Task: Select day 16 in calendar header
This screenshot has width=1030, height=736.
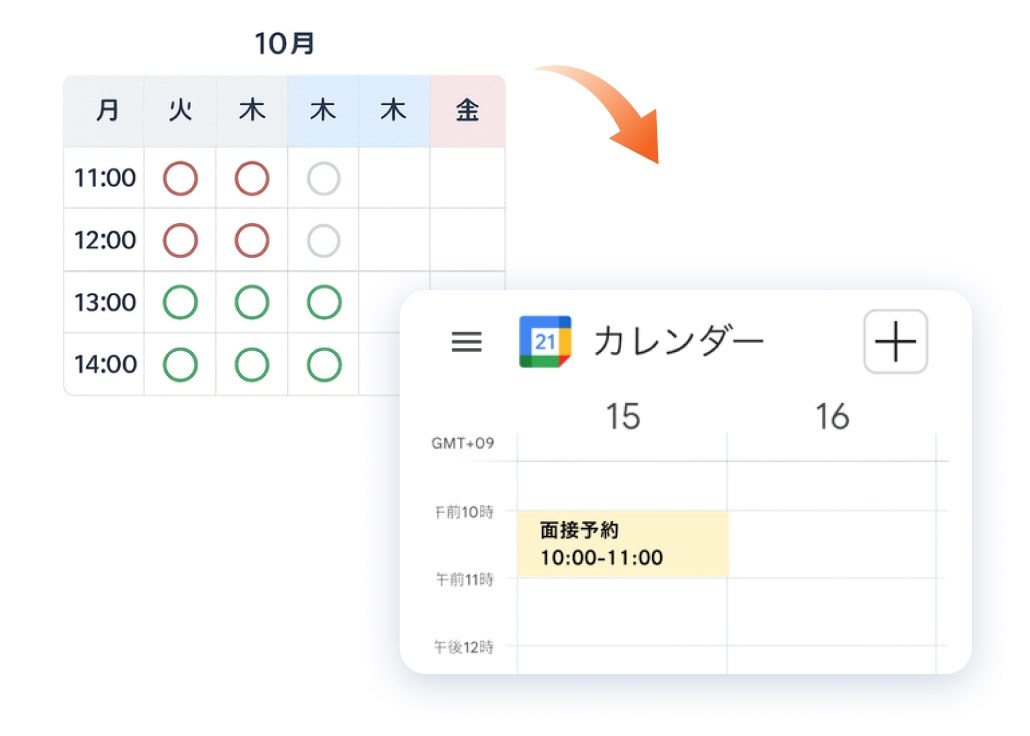Action: pyautogui.click(x=832, y=416)
